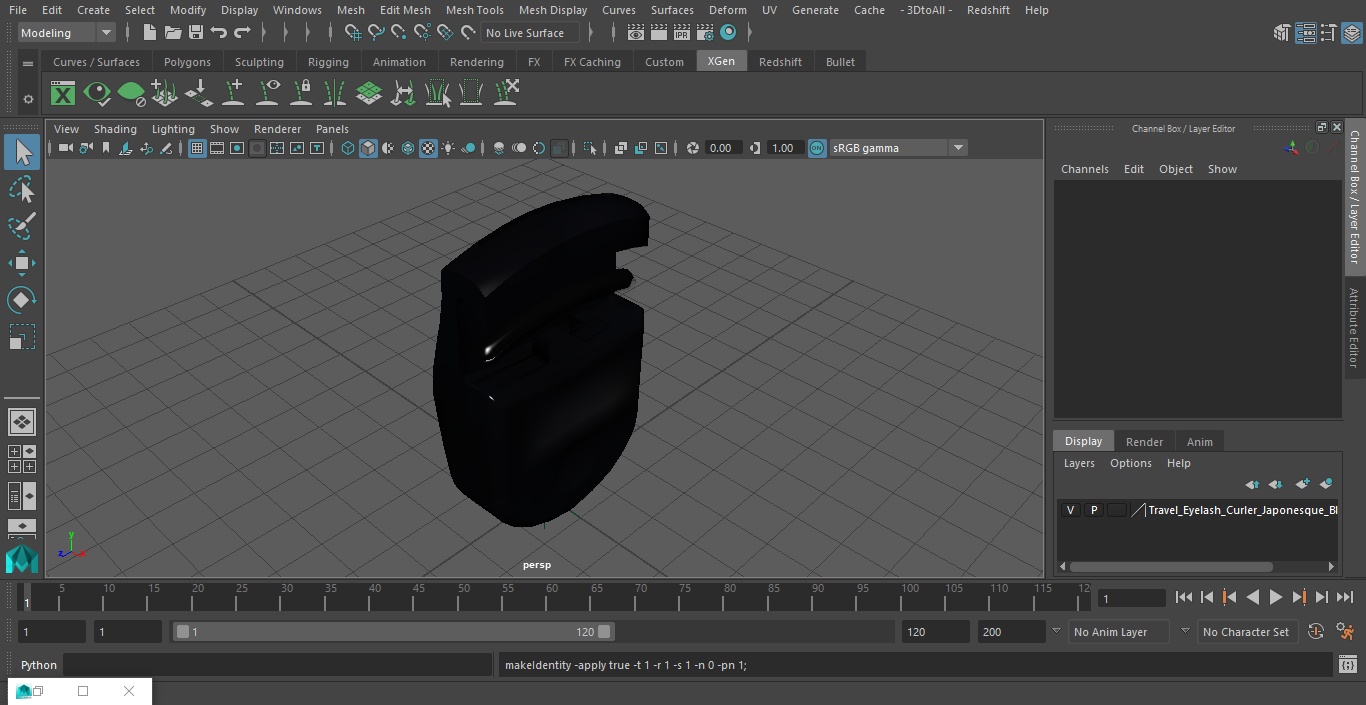Activate the Scale tool in the toolbox

21,337
